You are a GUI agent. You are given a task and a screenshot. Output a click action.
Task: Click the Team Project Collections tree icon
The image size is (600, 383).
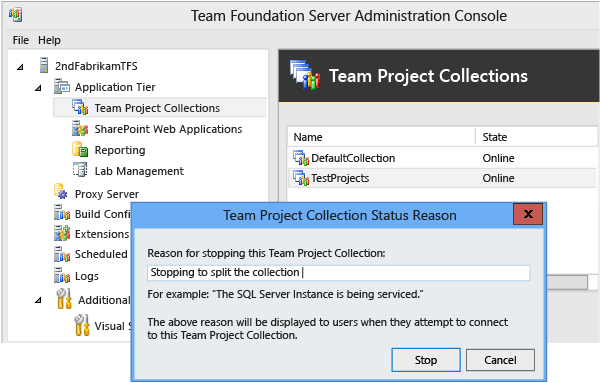pyautogui.click(x=80, y=108)
